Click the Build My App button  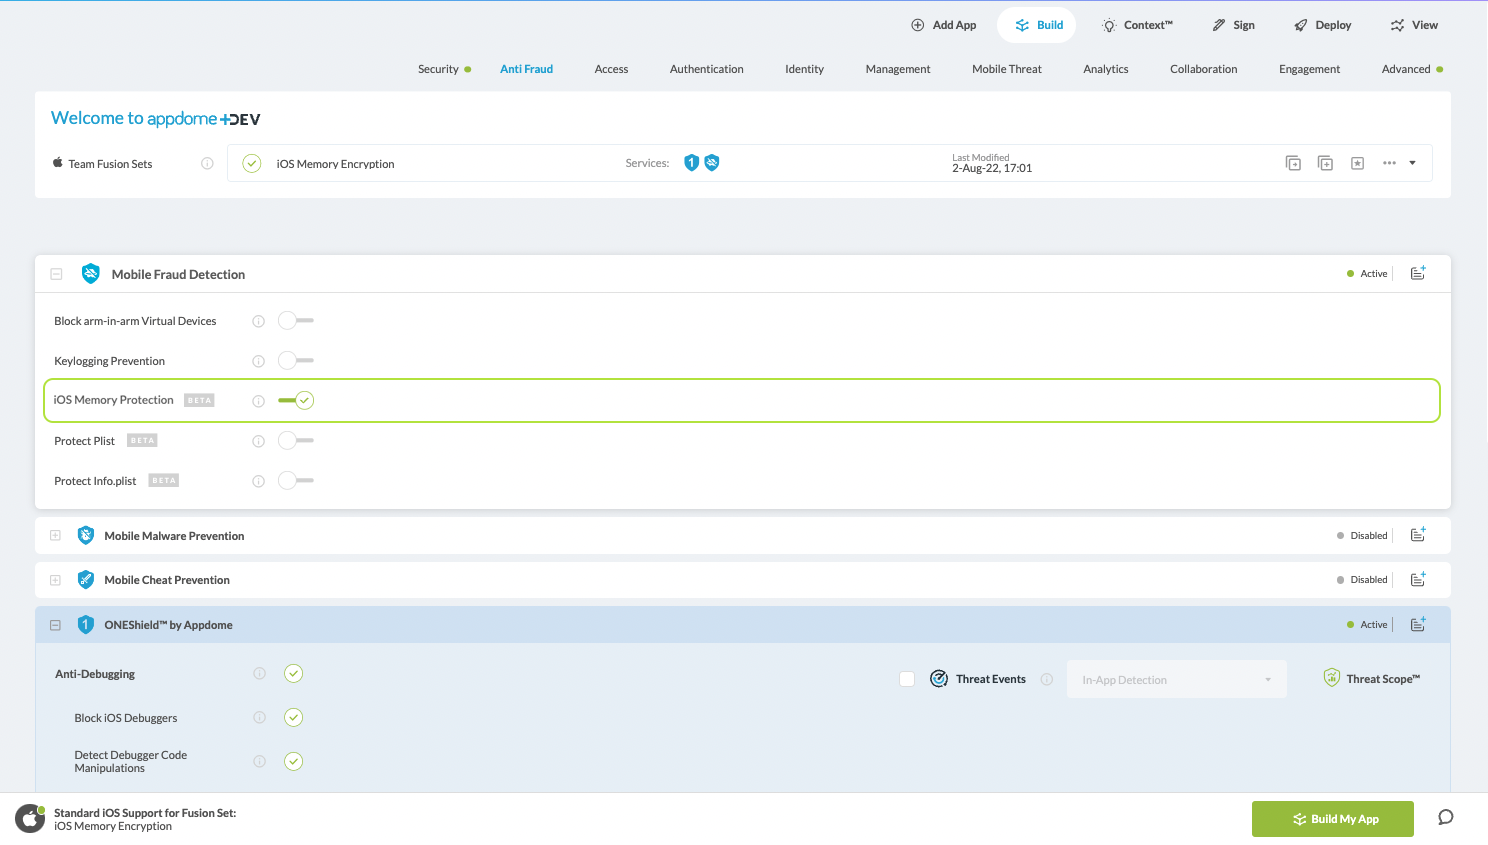(1332, 819)
